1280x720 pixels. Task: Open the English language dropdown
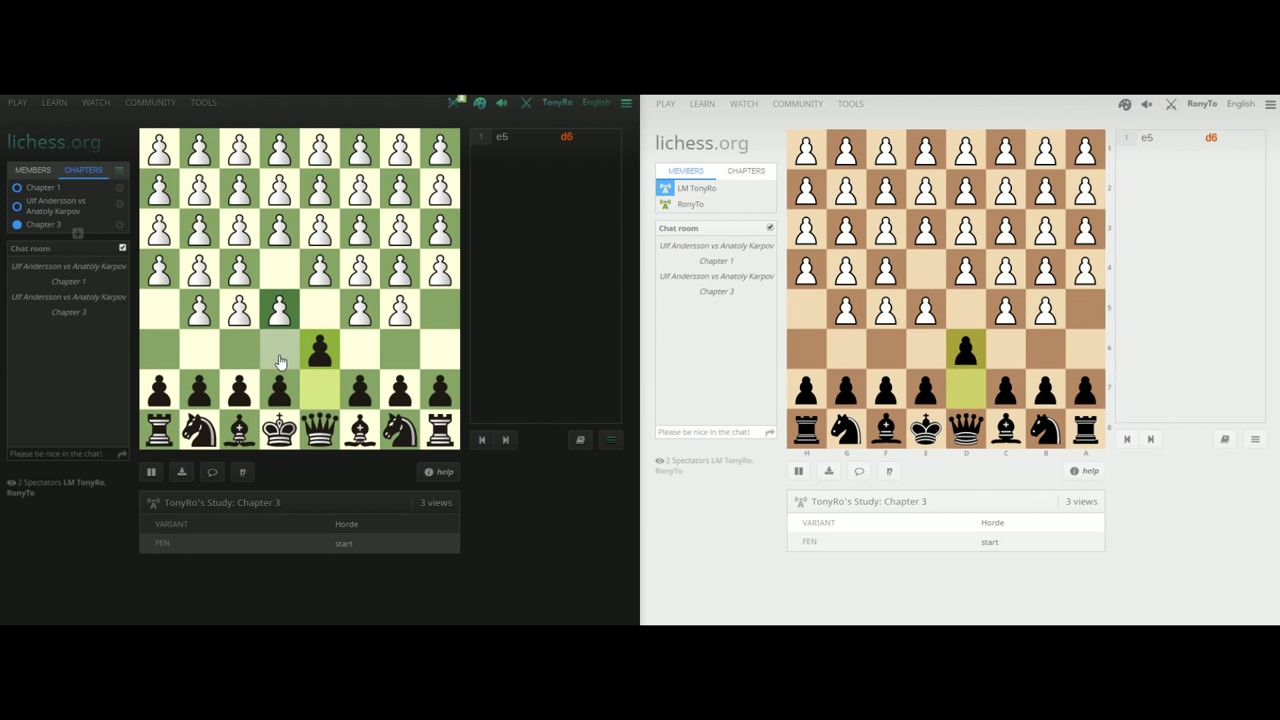tap(596, 102)
